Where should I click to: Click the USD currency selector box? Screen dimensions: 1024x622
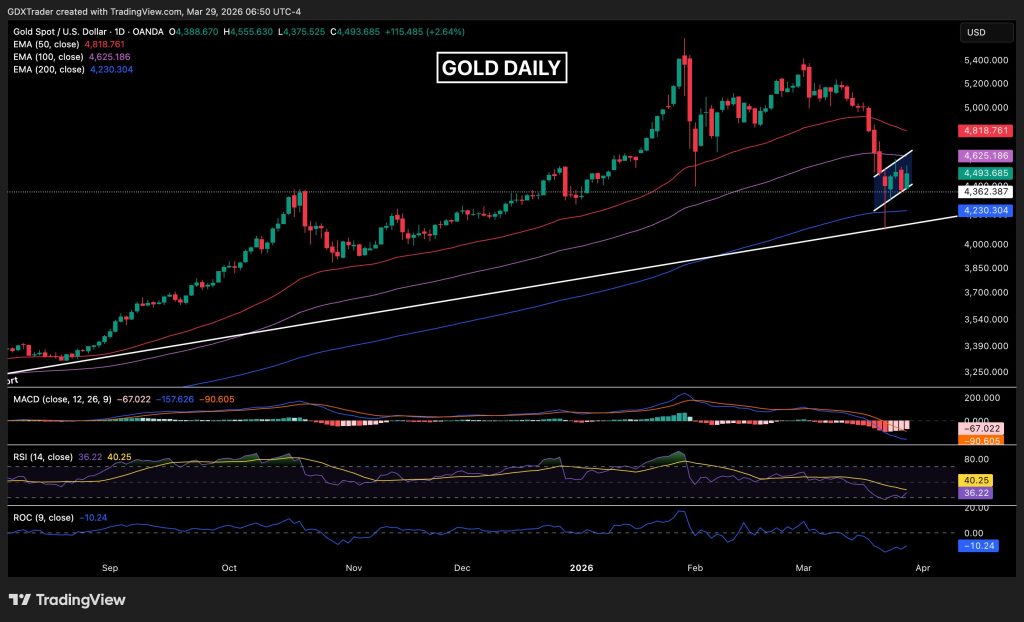pos(977,34)
